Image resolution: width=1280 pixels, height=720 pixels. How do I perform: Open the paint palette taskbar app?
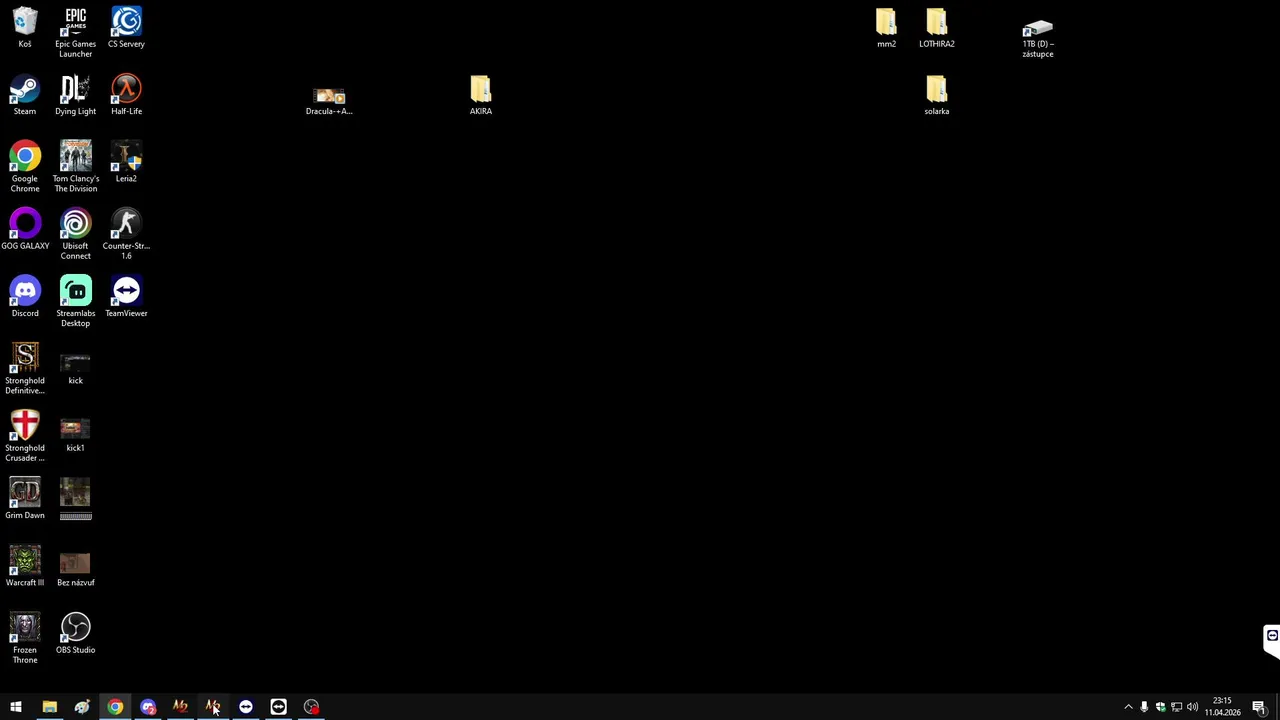[x=82, y=707]
